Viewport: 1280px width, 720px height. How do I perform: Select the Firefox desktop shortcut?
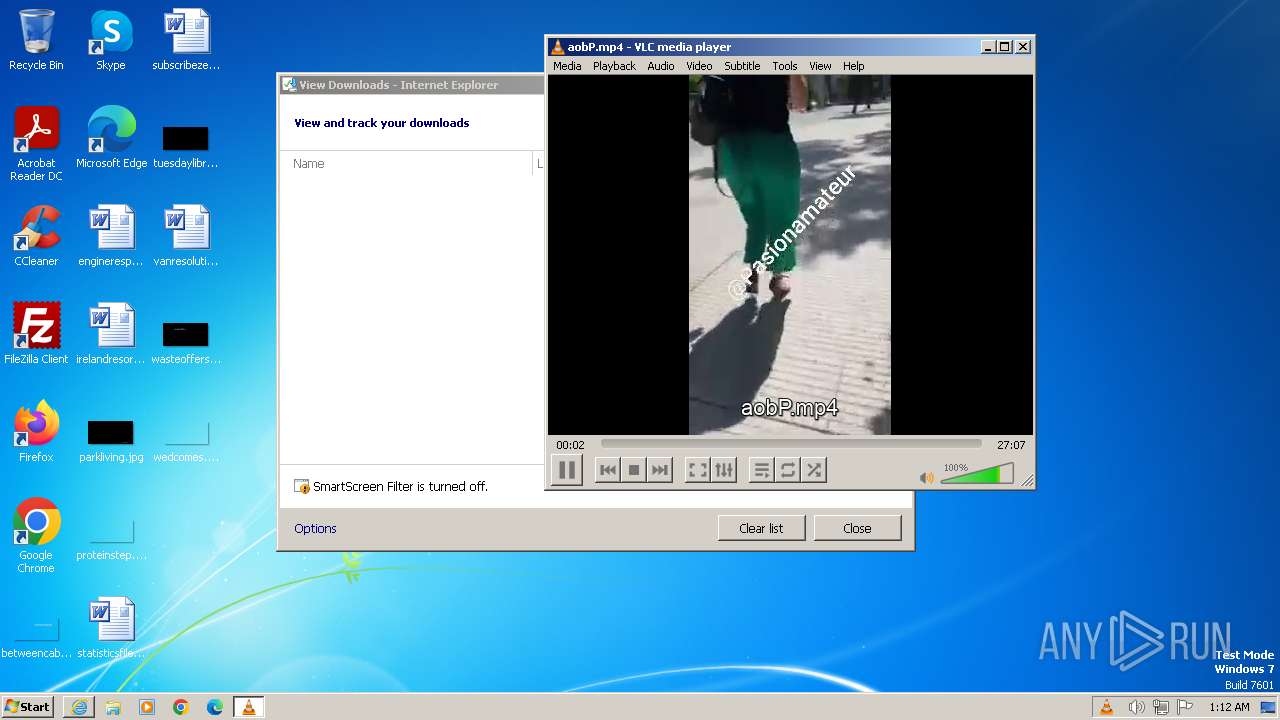36,432
